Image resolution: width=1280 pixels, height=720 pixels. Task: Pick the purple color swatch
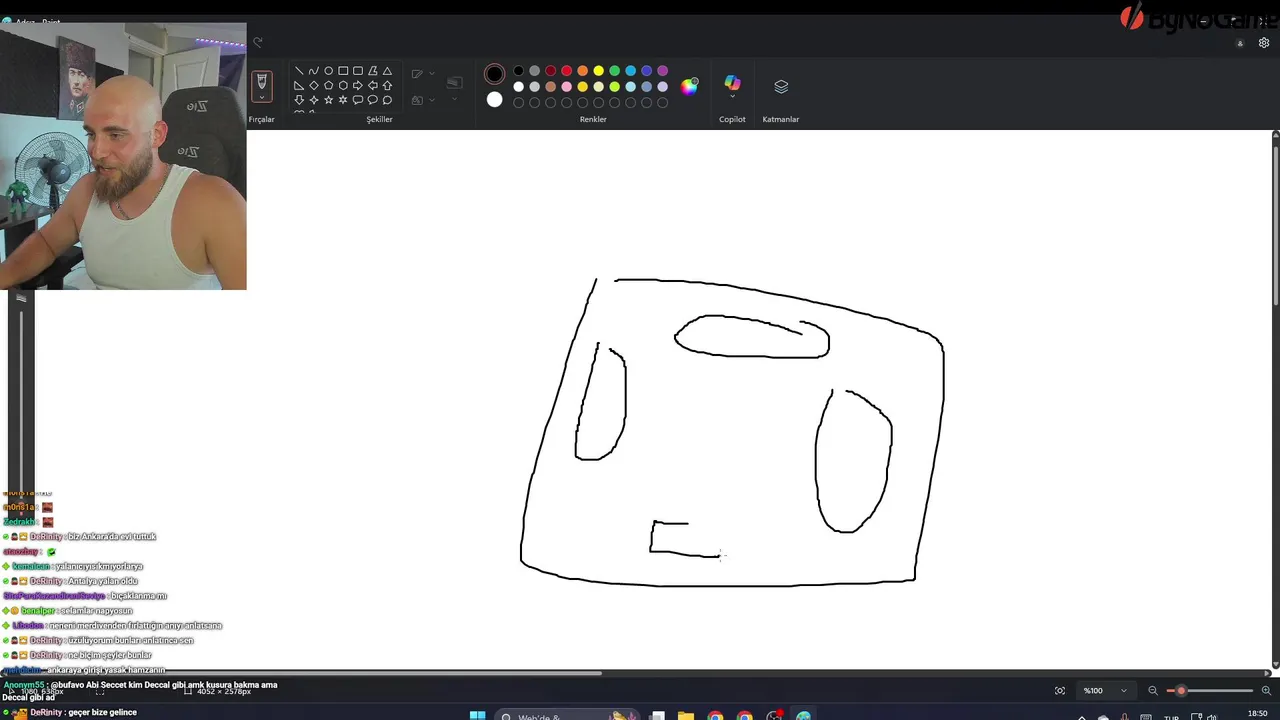point(662,71)
